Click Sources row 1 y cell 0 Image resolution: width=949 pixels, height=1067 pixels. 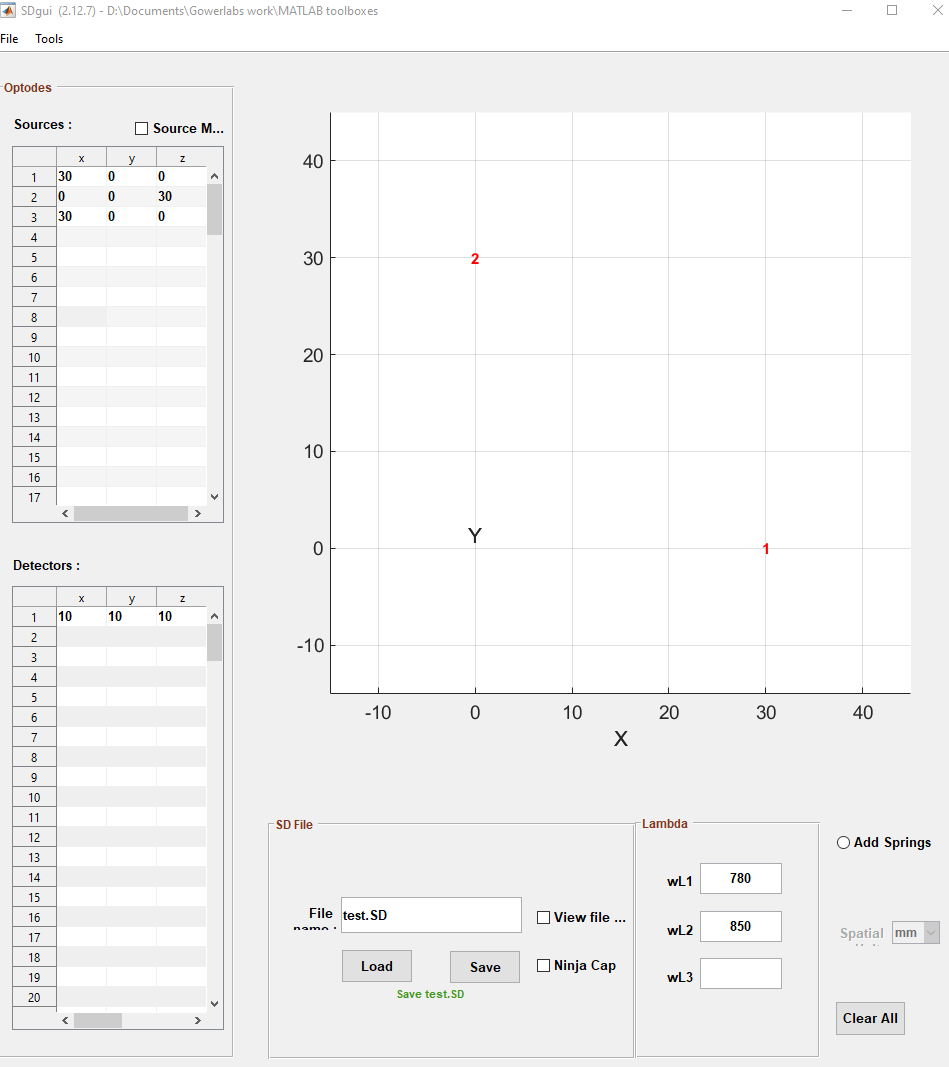tap(131, 176)
